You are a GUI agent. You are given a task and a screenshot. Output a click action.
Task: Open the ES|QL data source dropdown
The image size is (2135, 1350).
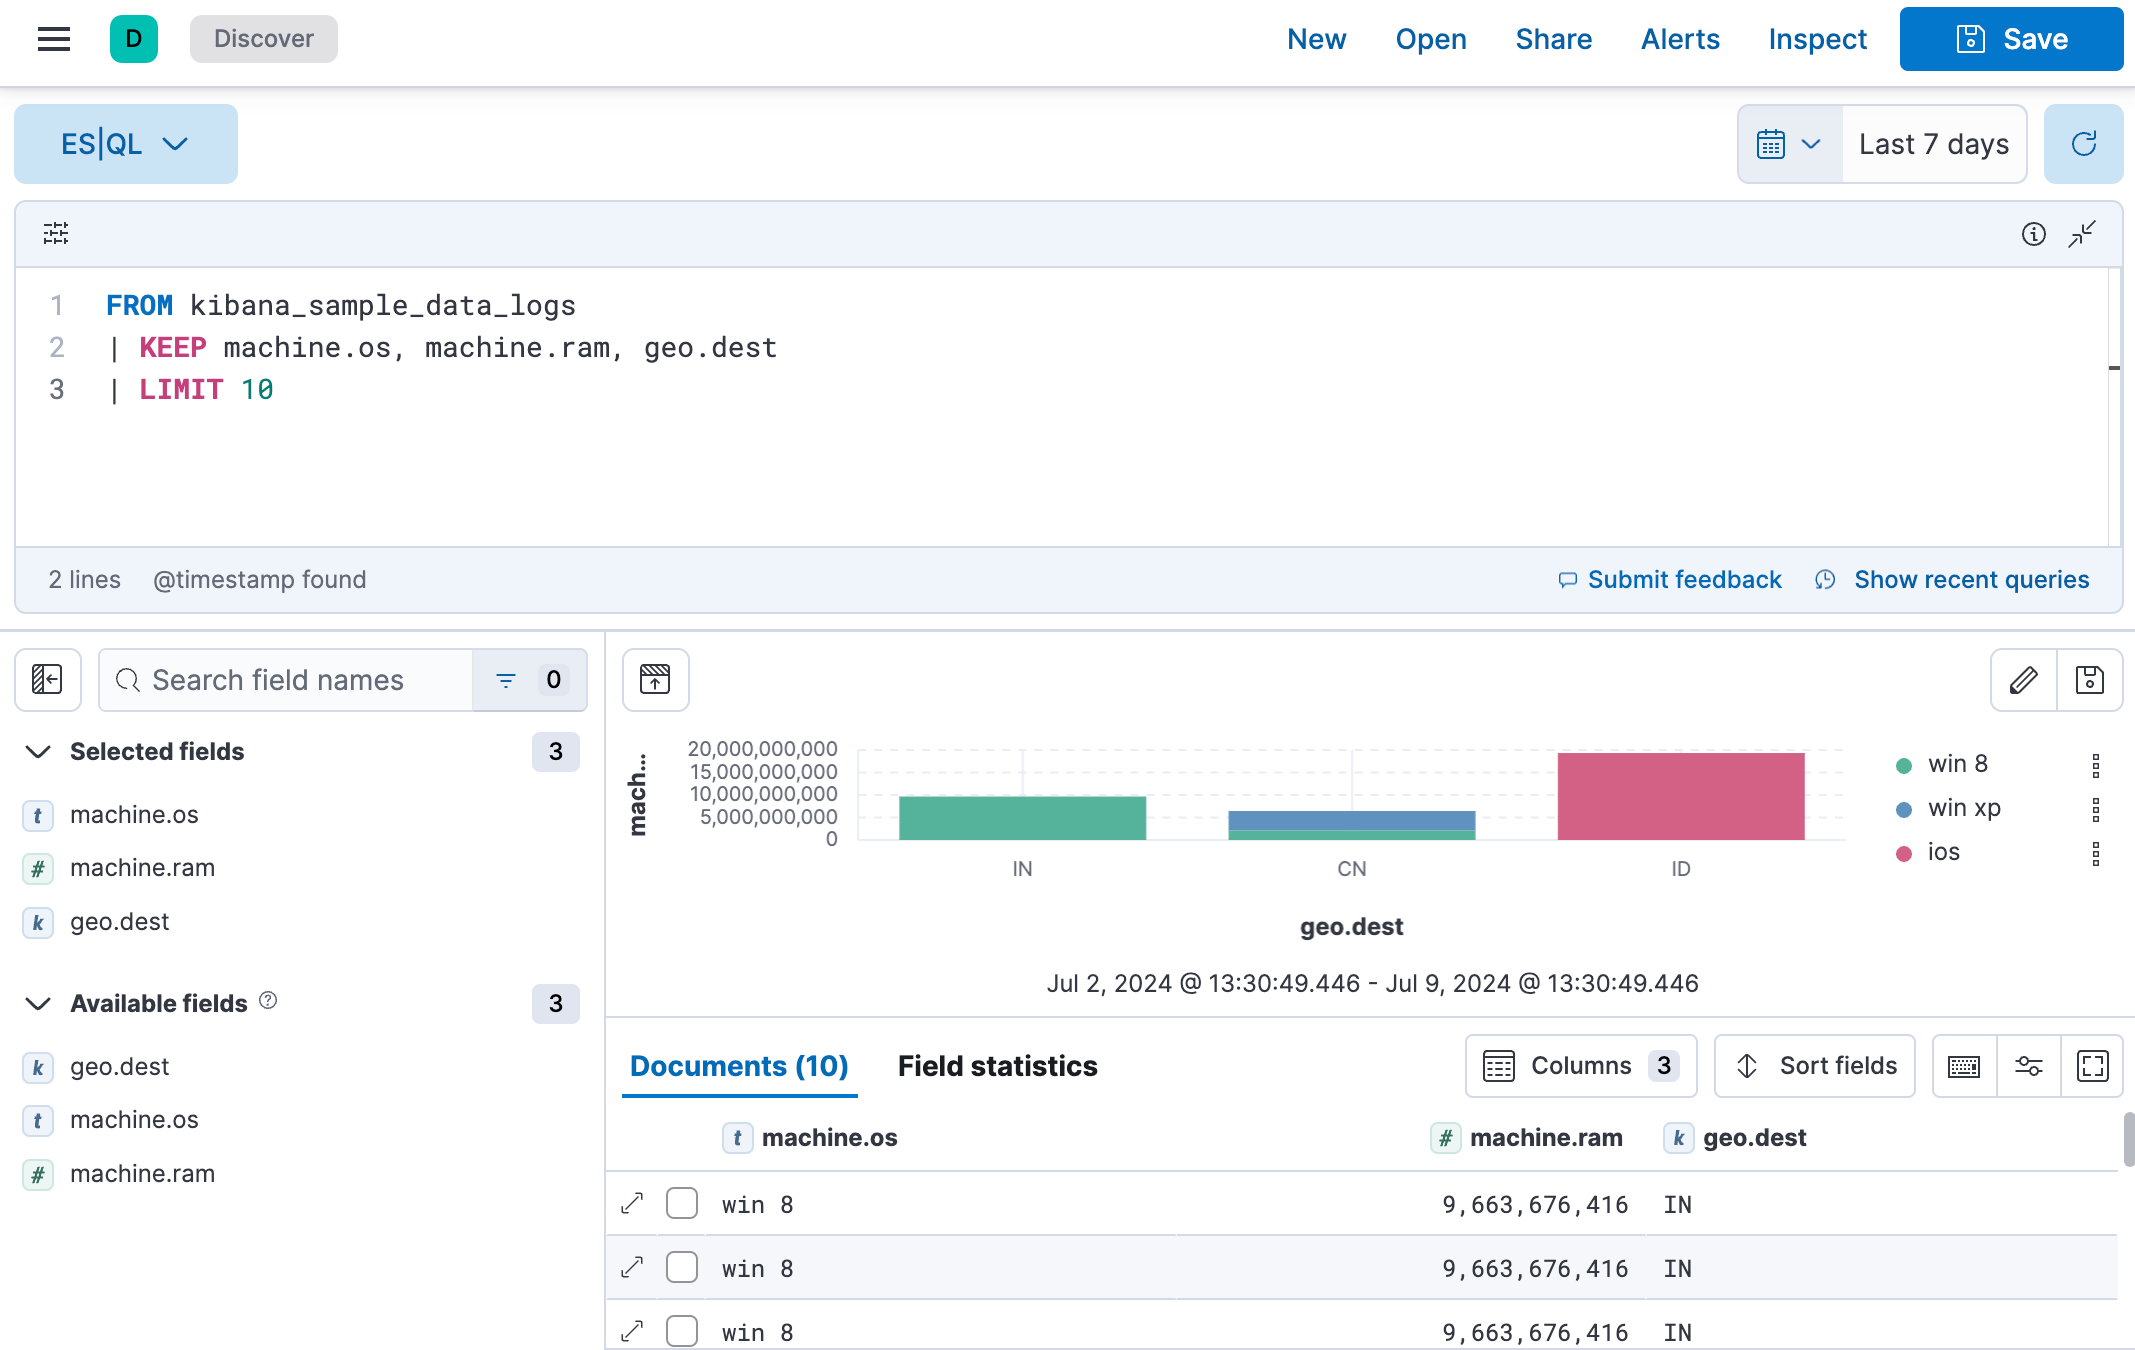(x=125, y=144)
